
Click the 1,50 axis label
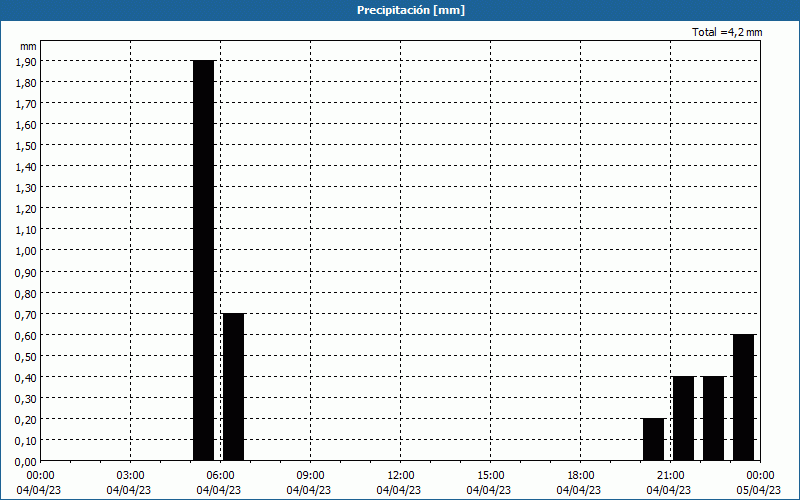point(26,145)
